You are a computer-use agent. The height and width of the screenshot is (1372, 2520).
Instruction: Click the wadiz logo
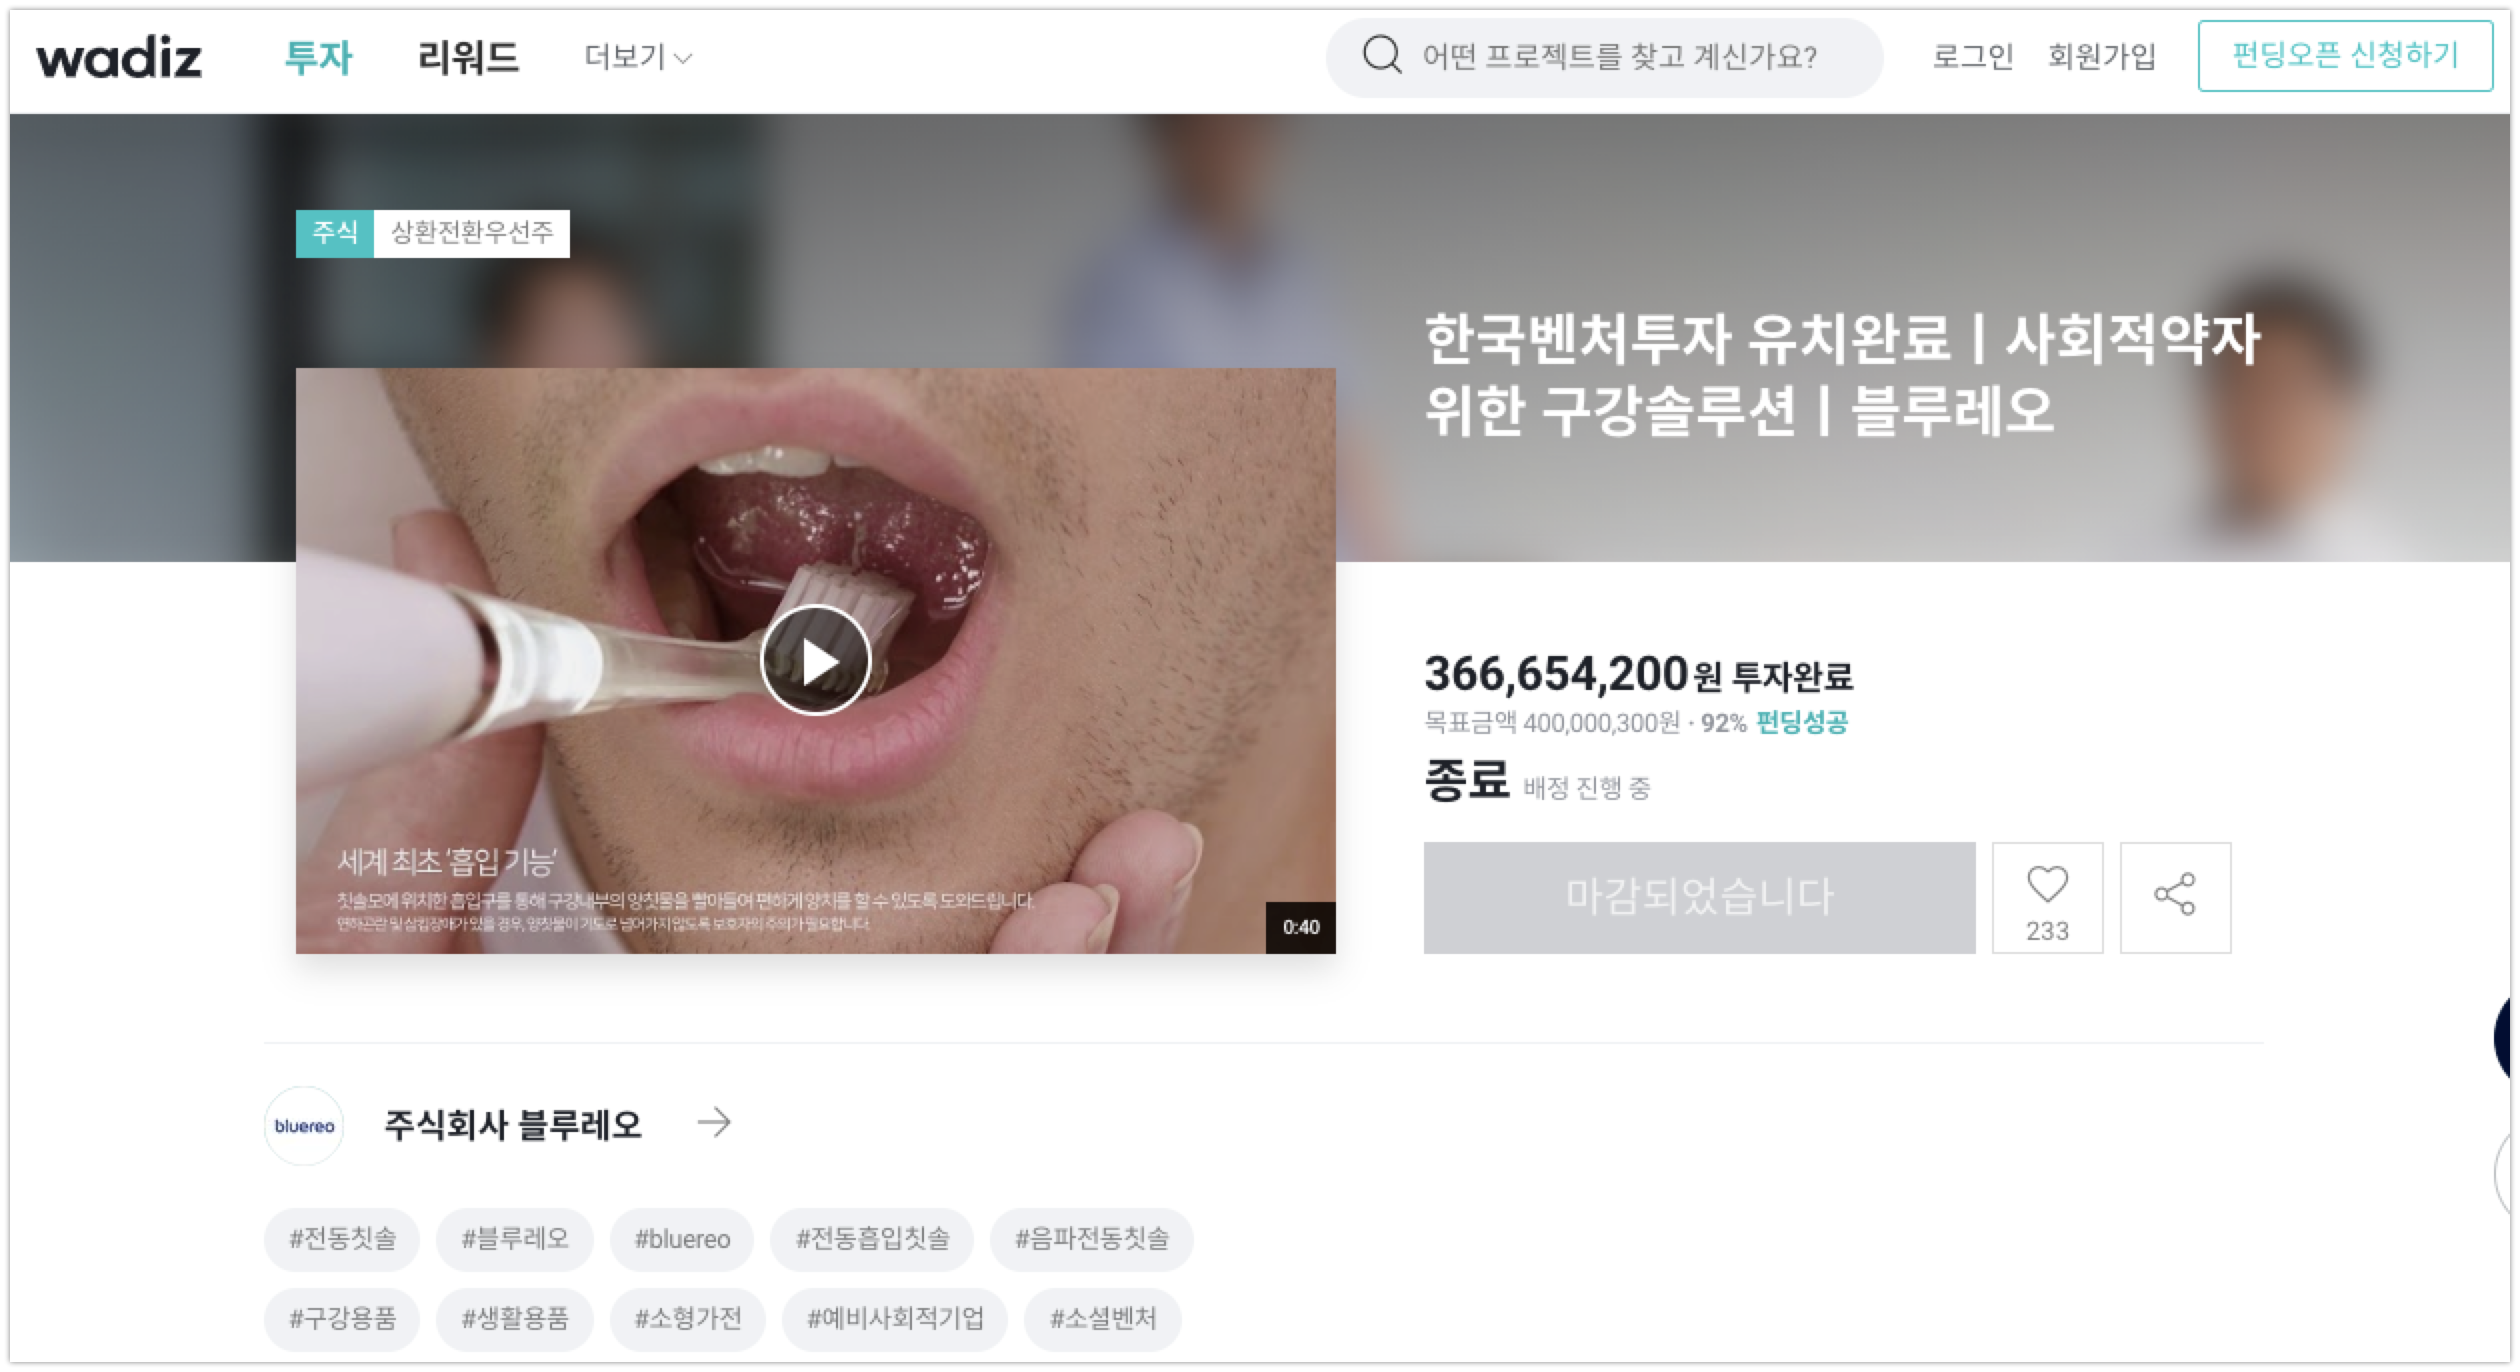119,57
